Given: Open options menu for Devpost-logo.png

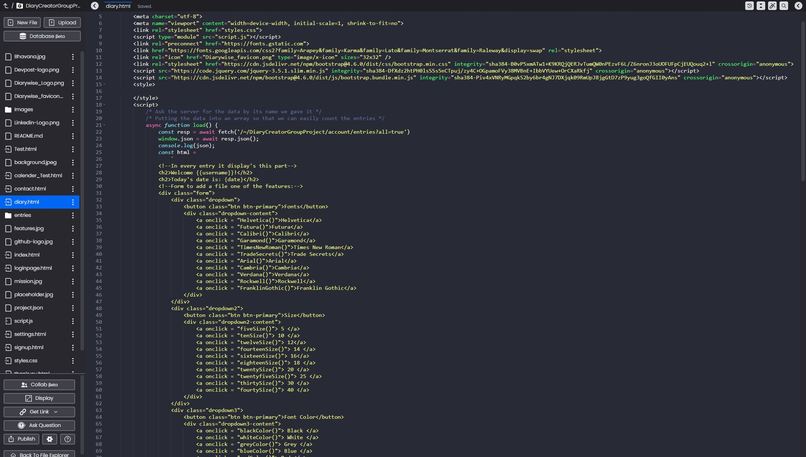Looking at the screenshot, I should pos(73,70).
